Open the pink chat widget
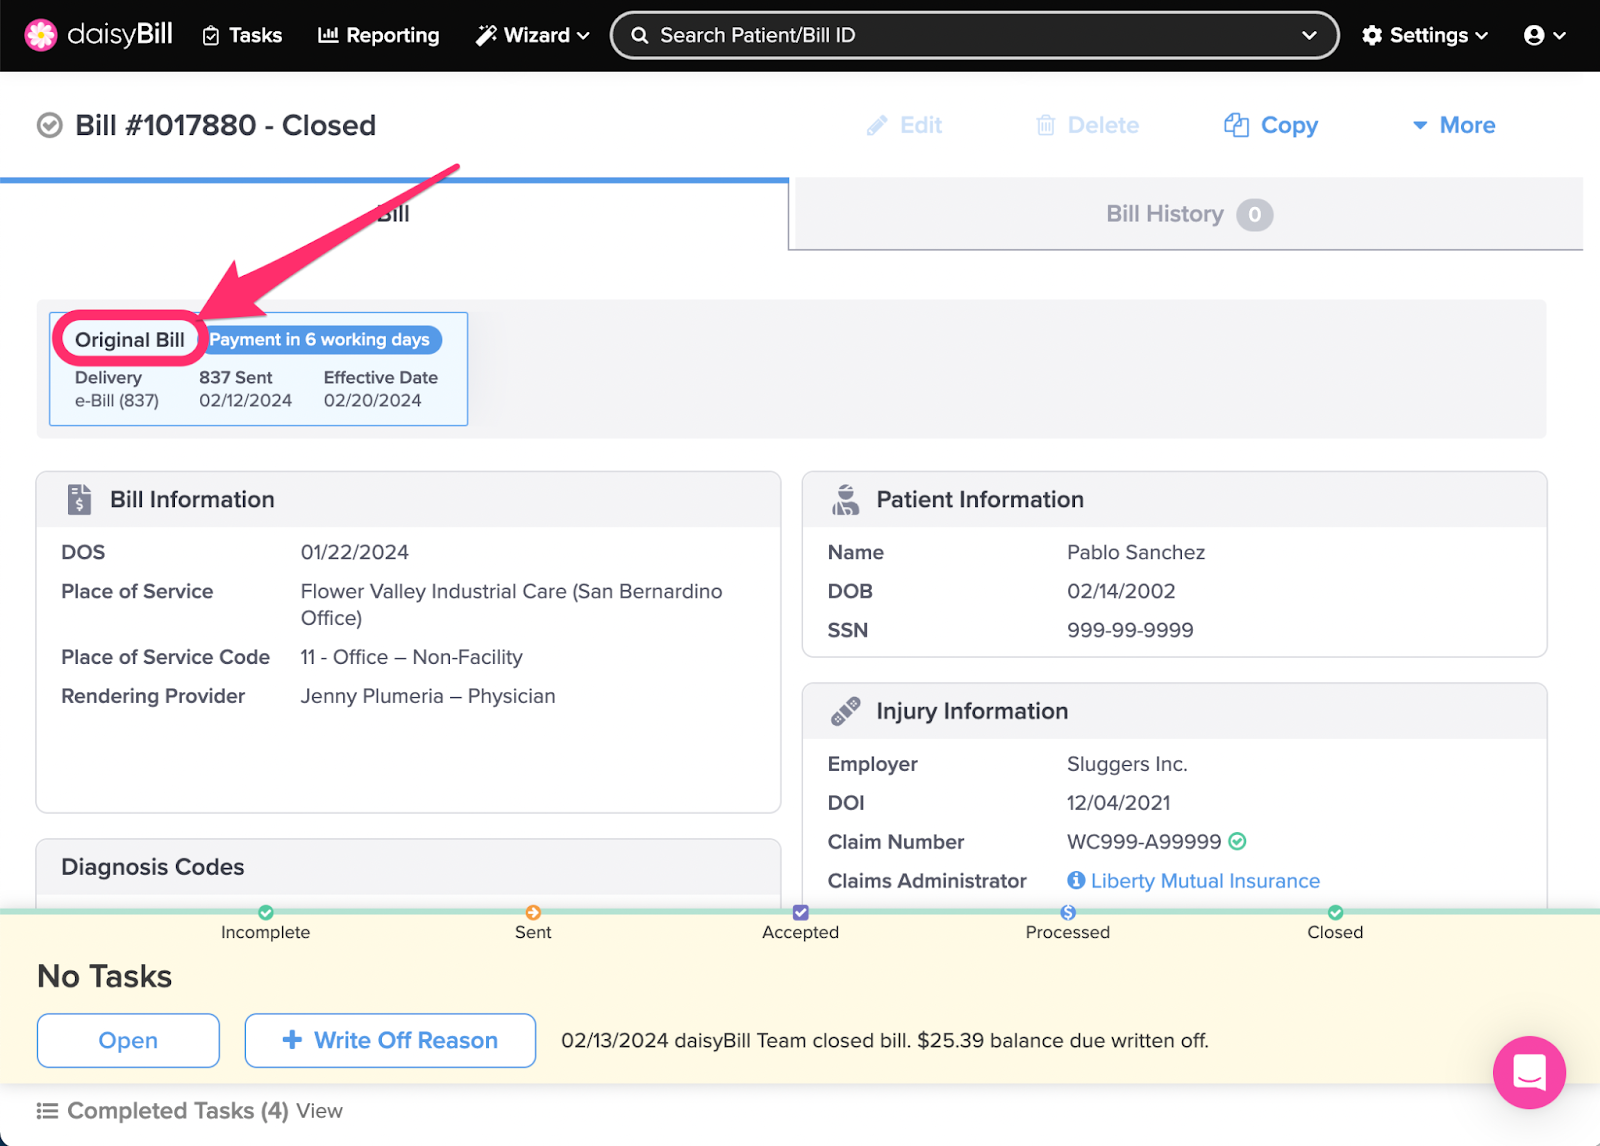Image resolution: width=1600 pixels, height=1146 pixels. click(x=1528, y=1072)
